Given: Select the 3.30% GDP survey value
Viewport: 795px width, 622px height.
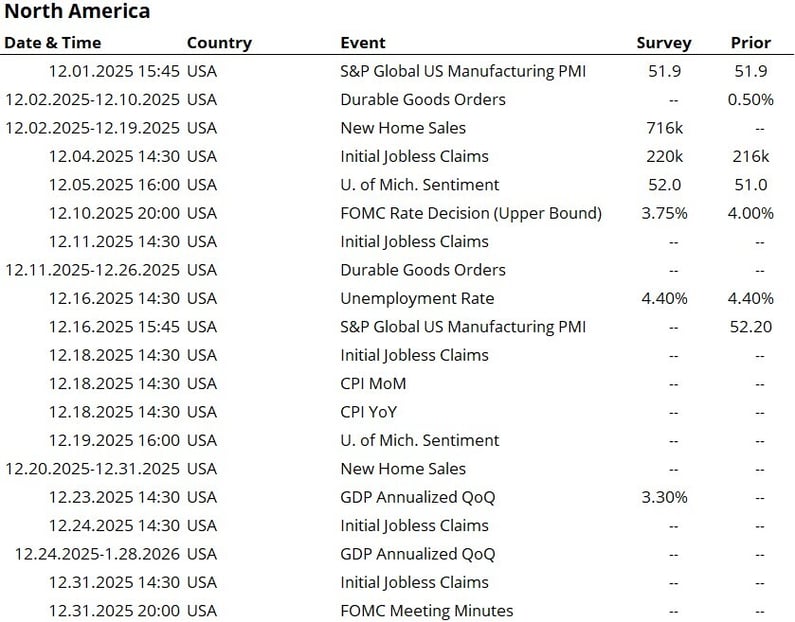Looking at the screenshot, I should click(x=663, y=497).
